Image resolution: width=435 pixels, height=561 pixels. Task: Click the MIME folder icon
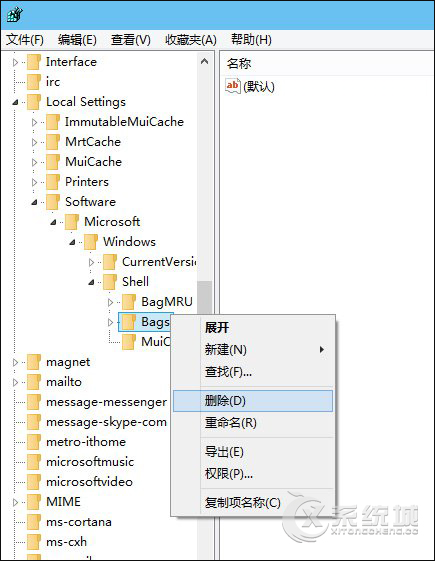coord(34,502)
